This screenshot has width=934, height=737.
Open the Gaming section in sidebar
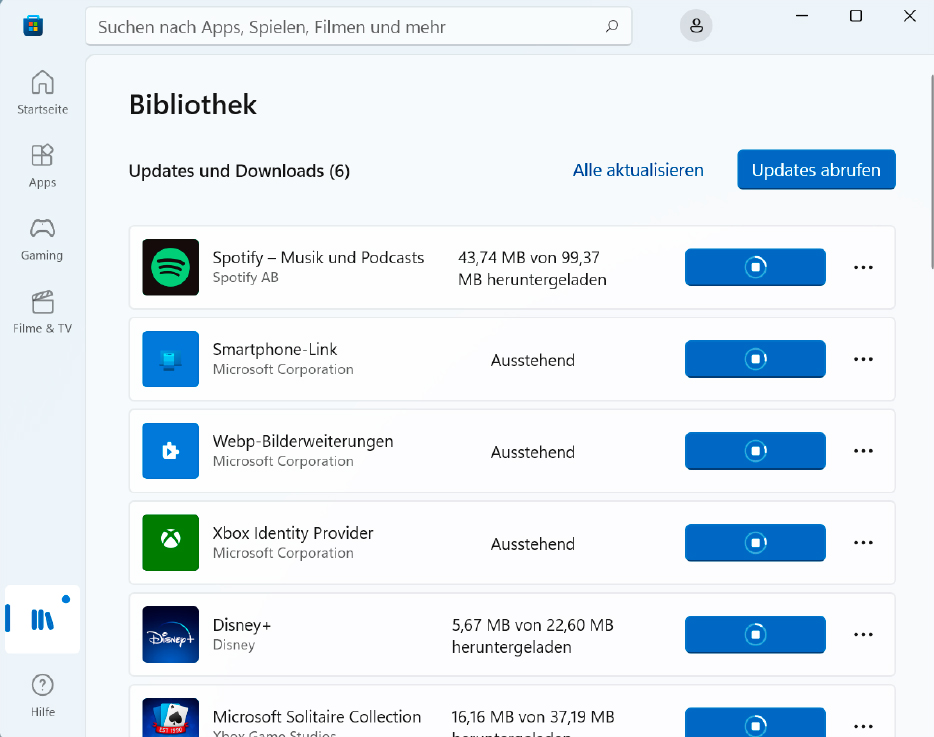(42, 239)
